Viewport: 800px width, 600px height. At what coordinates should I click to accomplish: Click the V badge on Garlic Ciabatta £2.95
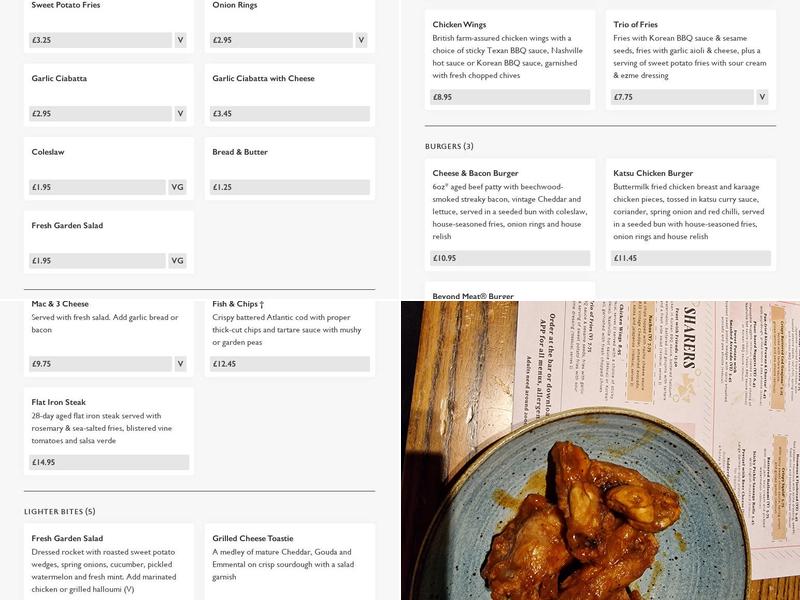[x=180, y=113]
